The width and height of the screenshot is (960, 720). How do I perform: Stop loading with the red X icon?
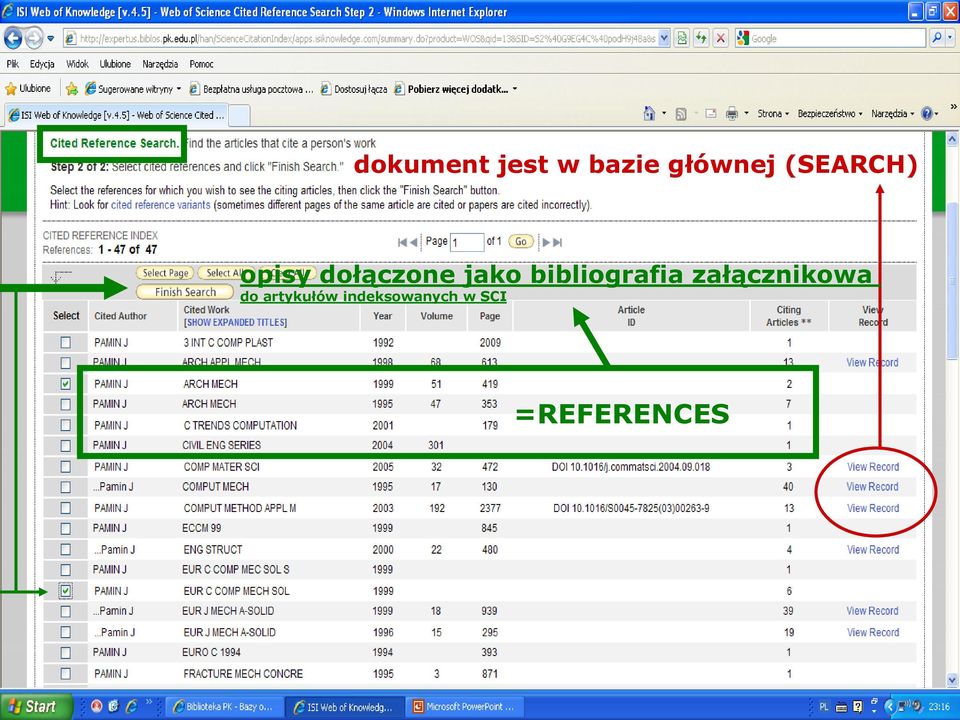(x=721, y=38)
